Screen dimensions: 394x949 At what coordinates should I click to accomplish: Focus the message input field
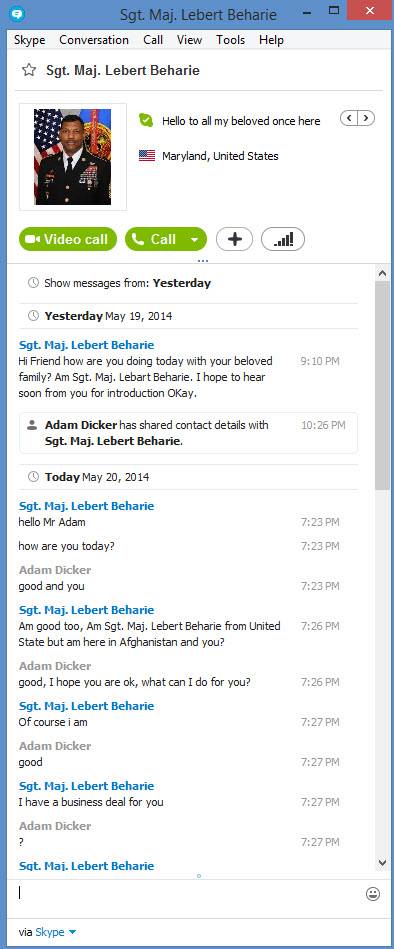(188, 893)
